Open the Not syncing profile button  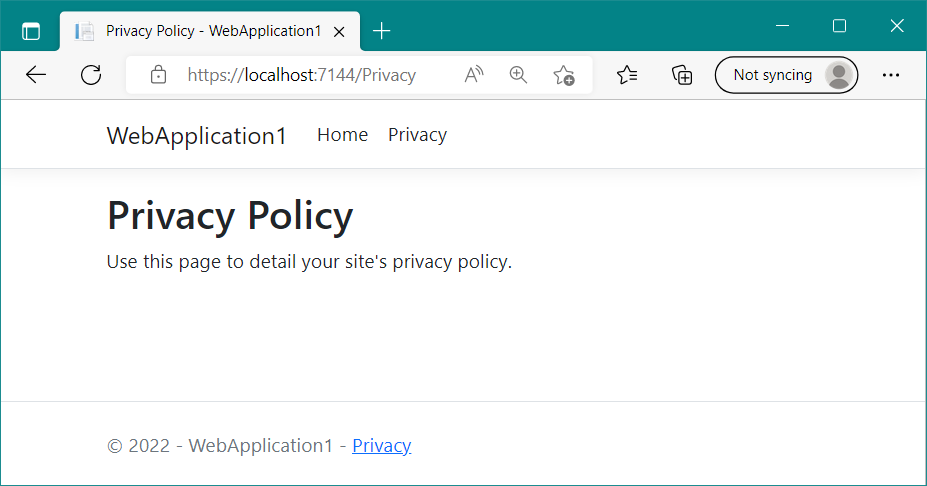[x=786, y=75]
